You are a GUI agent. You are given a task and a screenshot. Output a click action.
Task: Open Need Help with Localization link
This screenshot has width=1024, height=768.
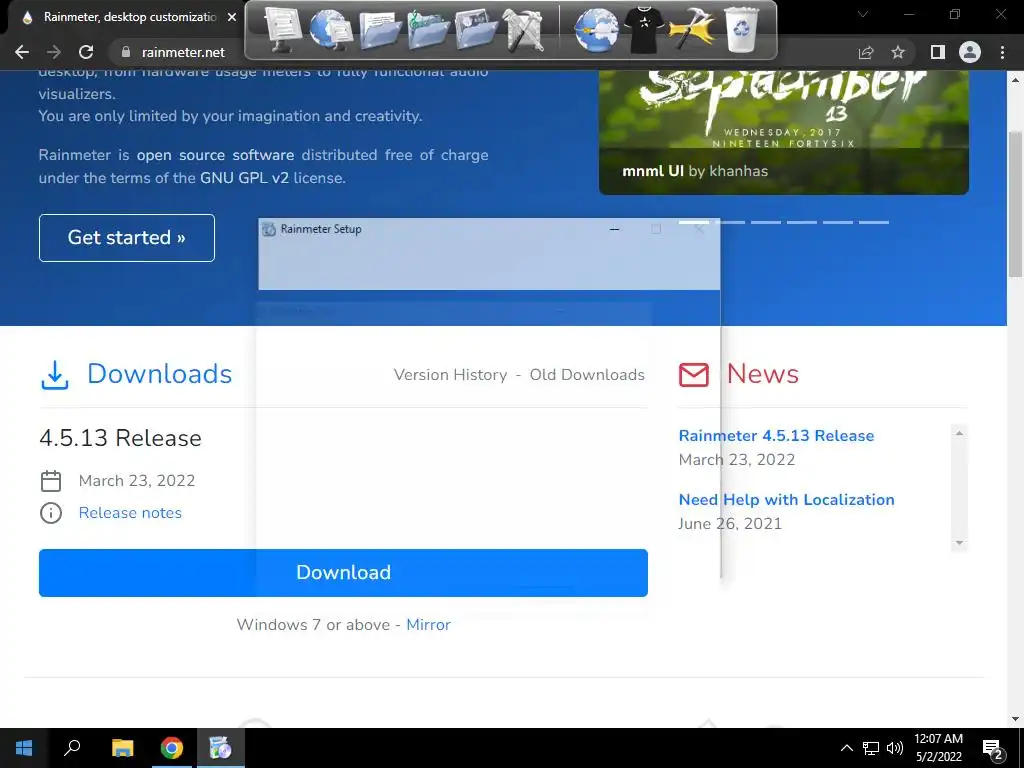click(786, 500)
